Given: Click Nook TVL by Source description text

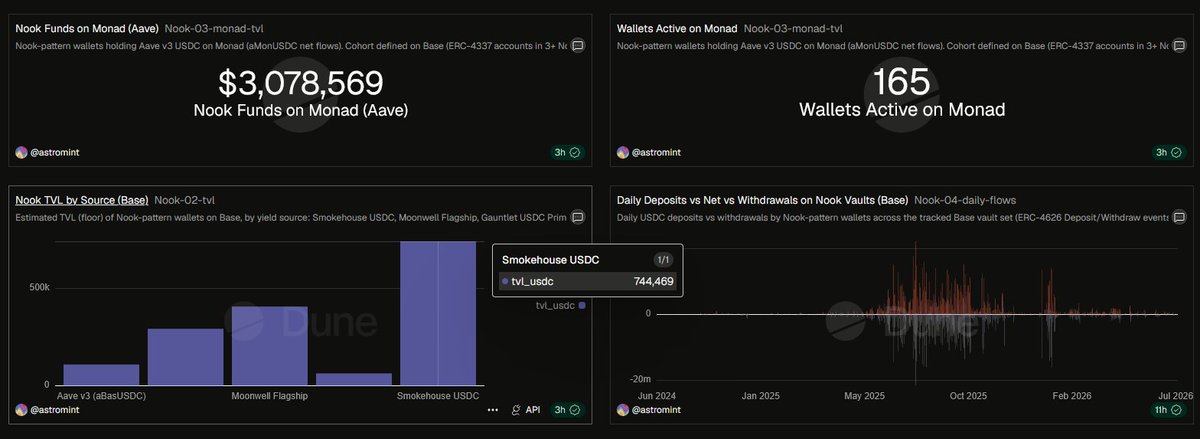Looking at the screenshot, I should click(x=290, y=216).
